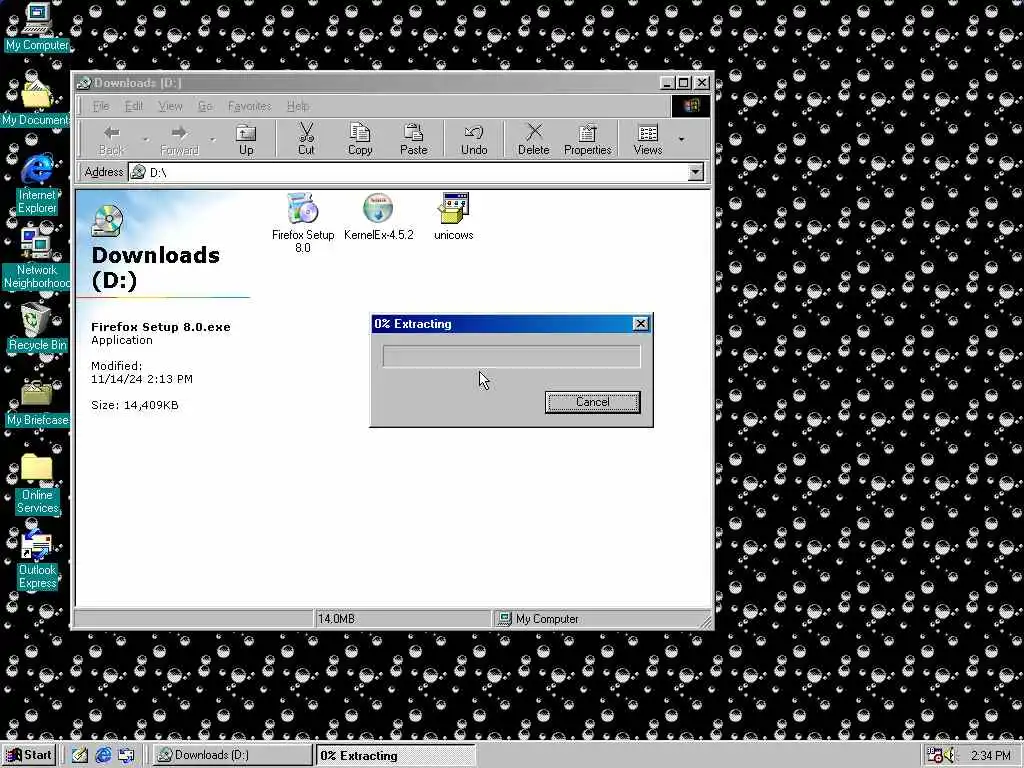The width and height of the screenshot is (1024, 768).
Task: Open My Briefcase desktop icon
Action: click(37, 402)
